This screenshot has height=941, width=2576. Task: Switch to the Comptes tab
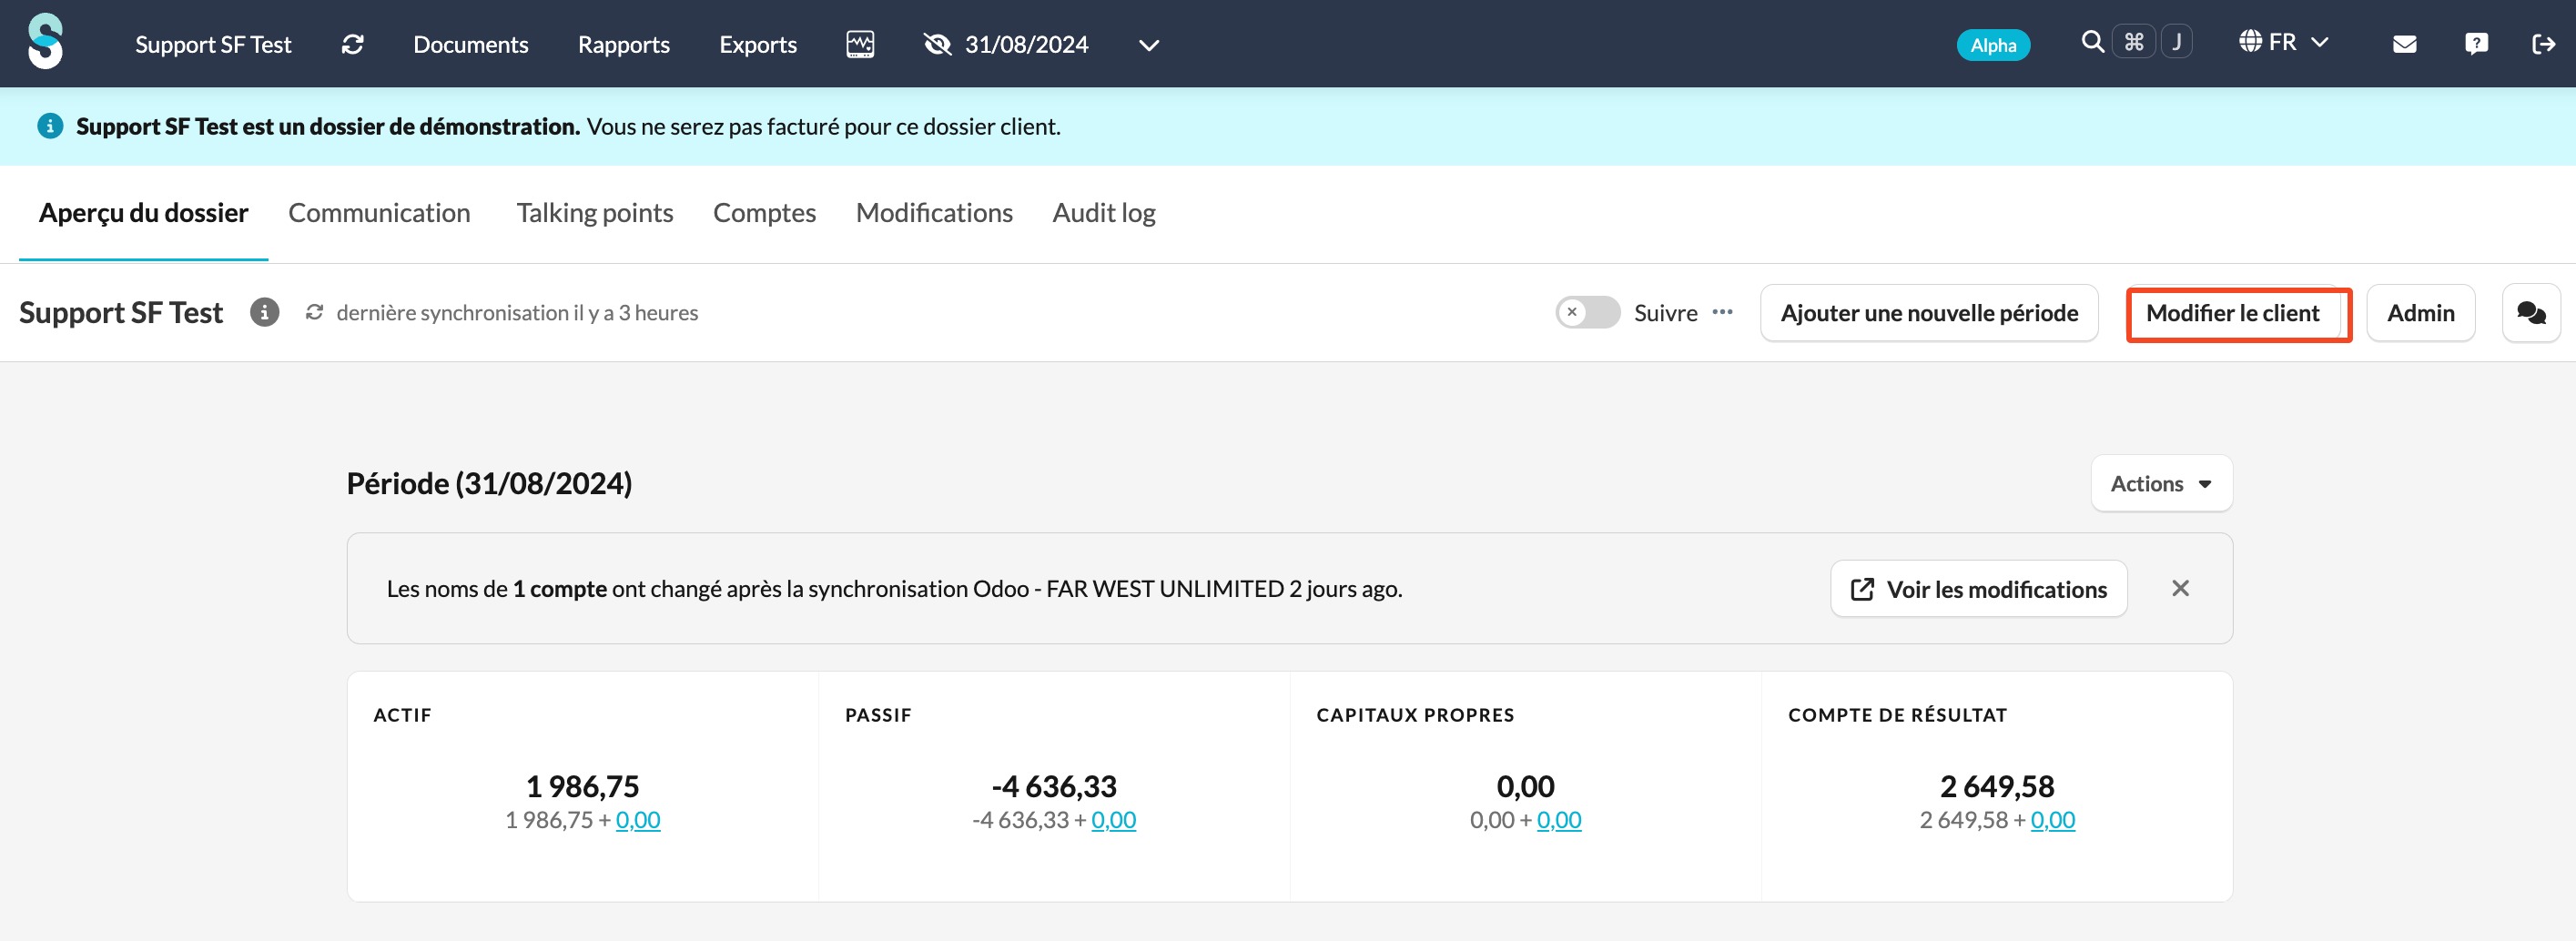pyautogui.click(x=764, y=213)
